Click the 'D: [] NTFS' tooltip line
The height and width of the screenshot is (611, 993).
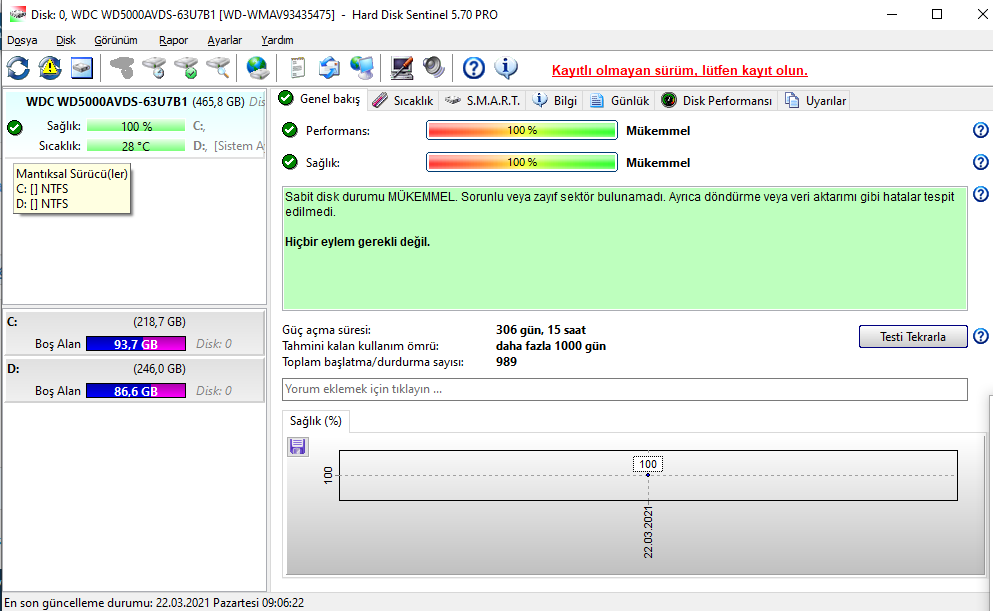42,204
